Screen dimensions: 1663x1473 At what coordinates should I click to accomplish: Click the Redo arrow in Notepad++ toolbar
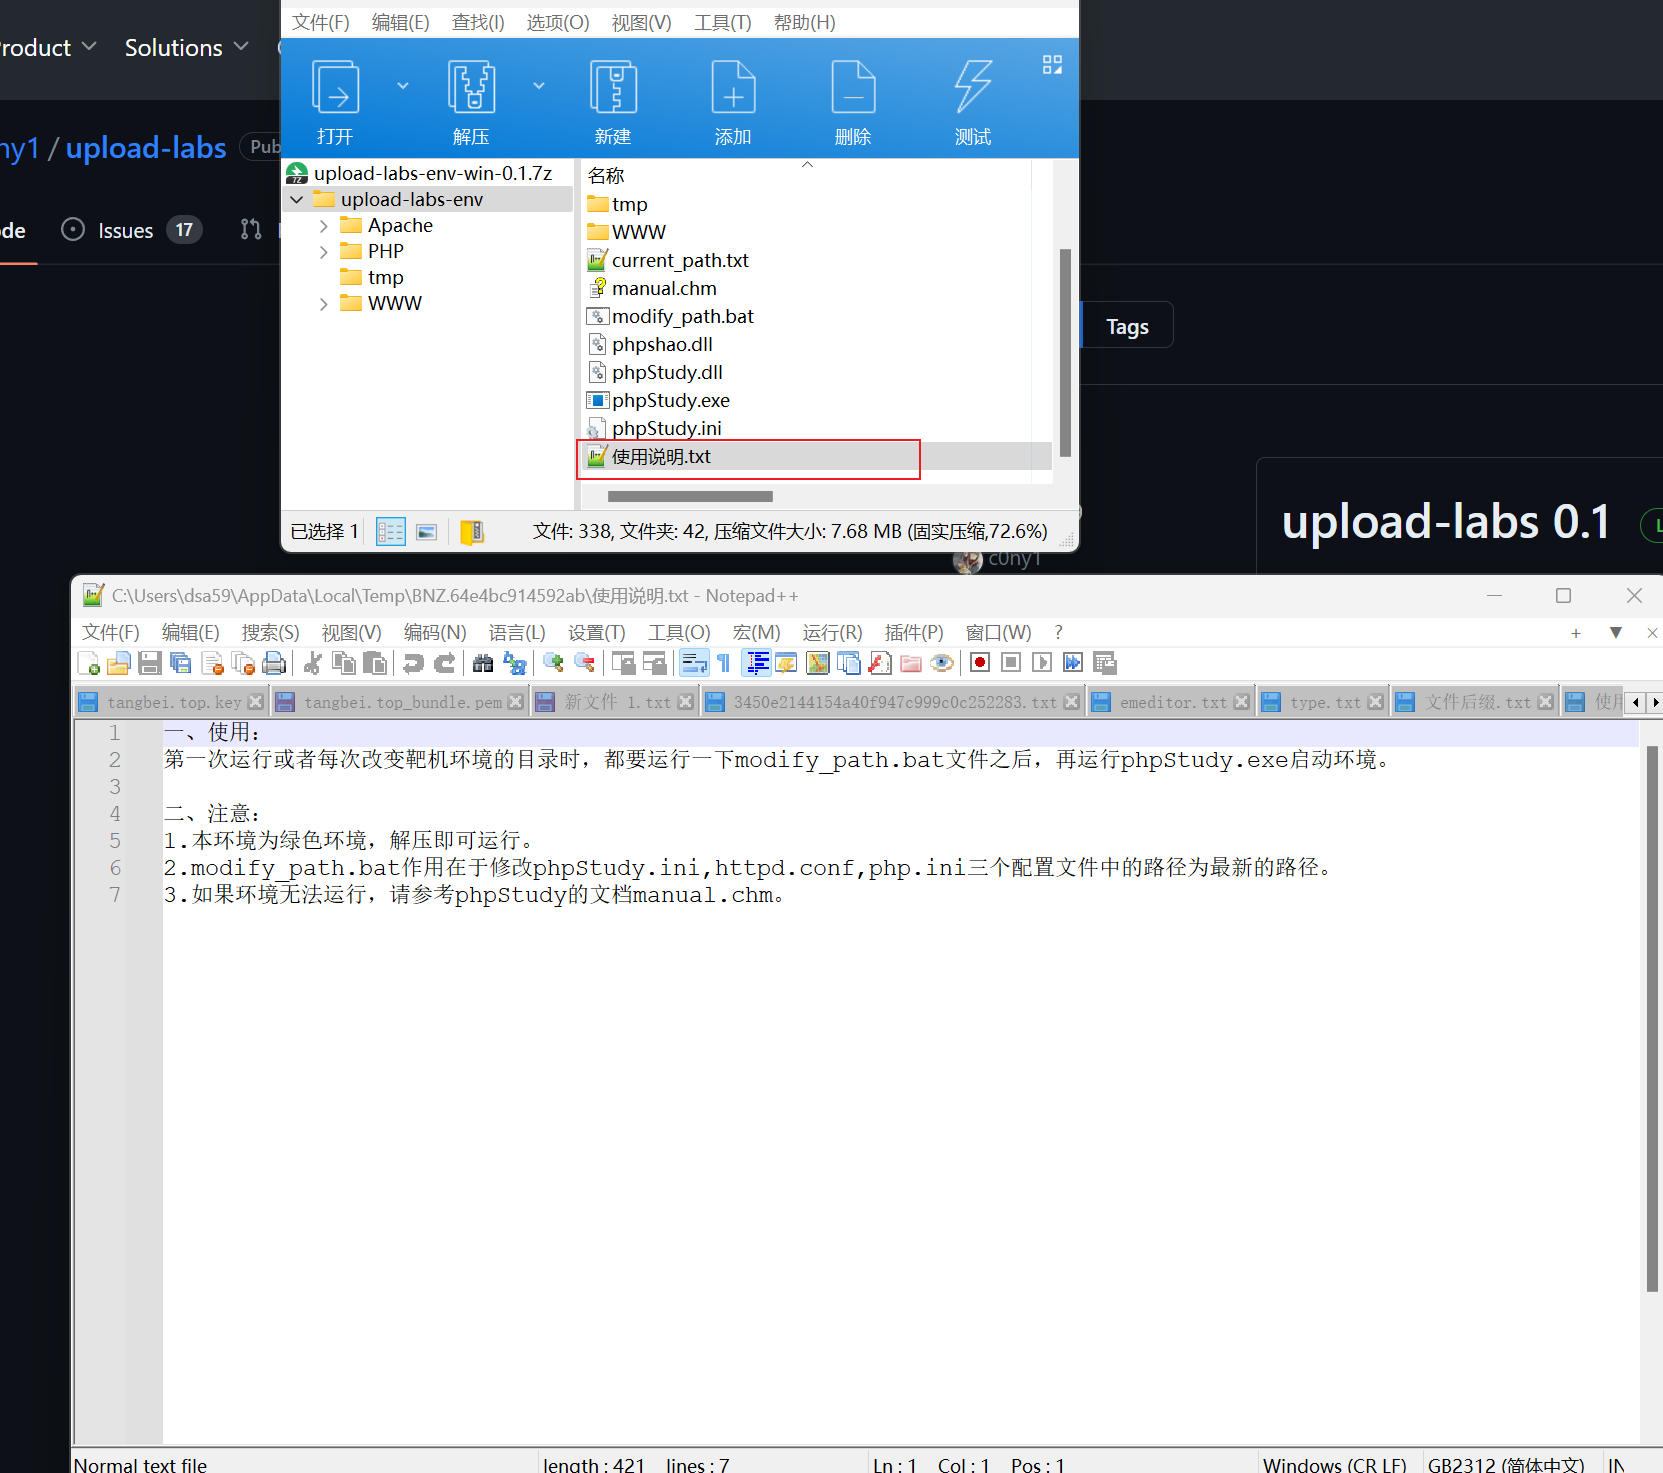click(x=445, y=663)
